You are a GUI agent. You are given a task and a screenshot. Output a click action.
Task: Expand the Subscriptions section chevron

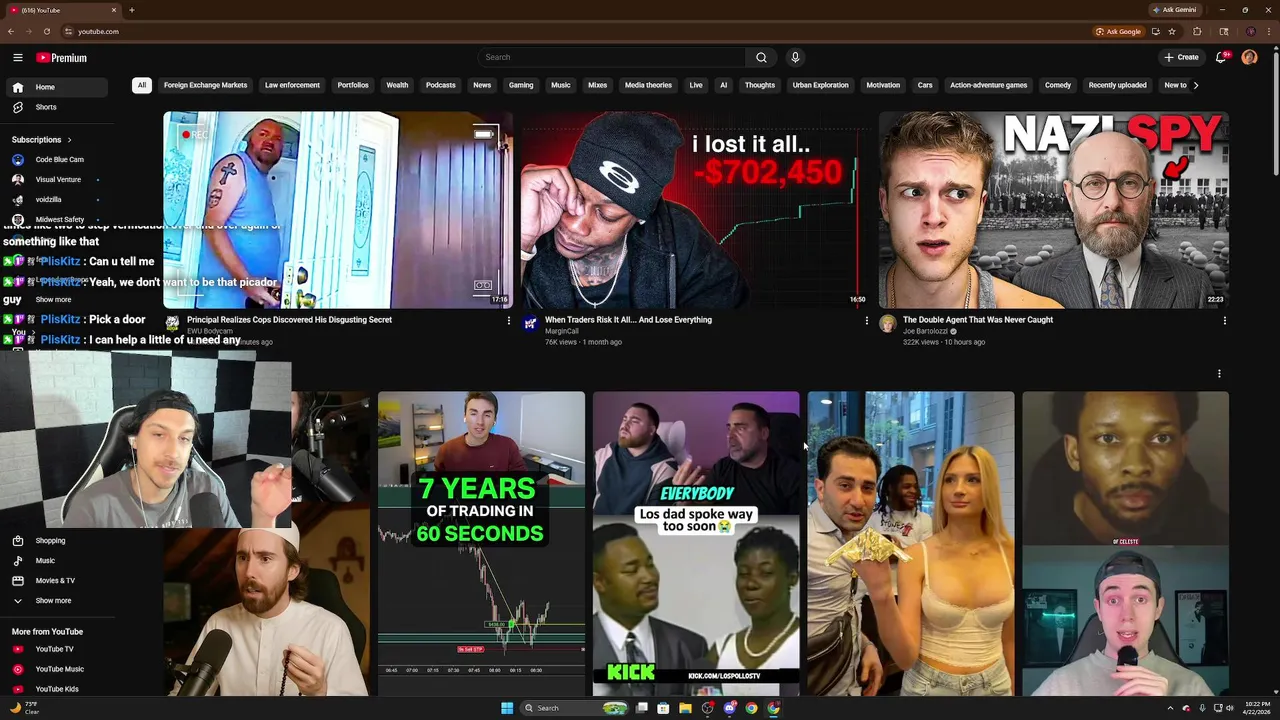click(69, 140)
